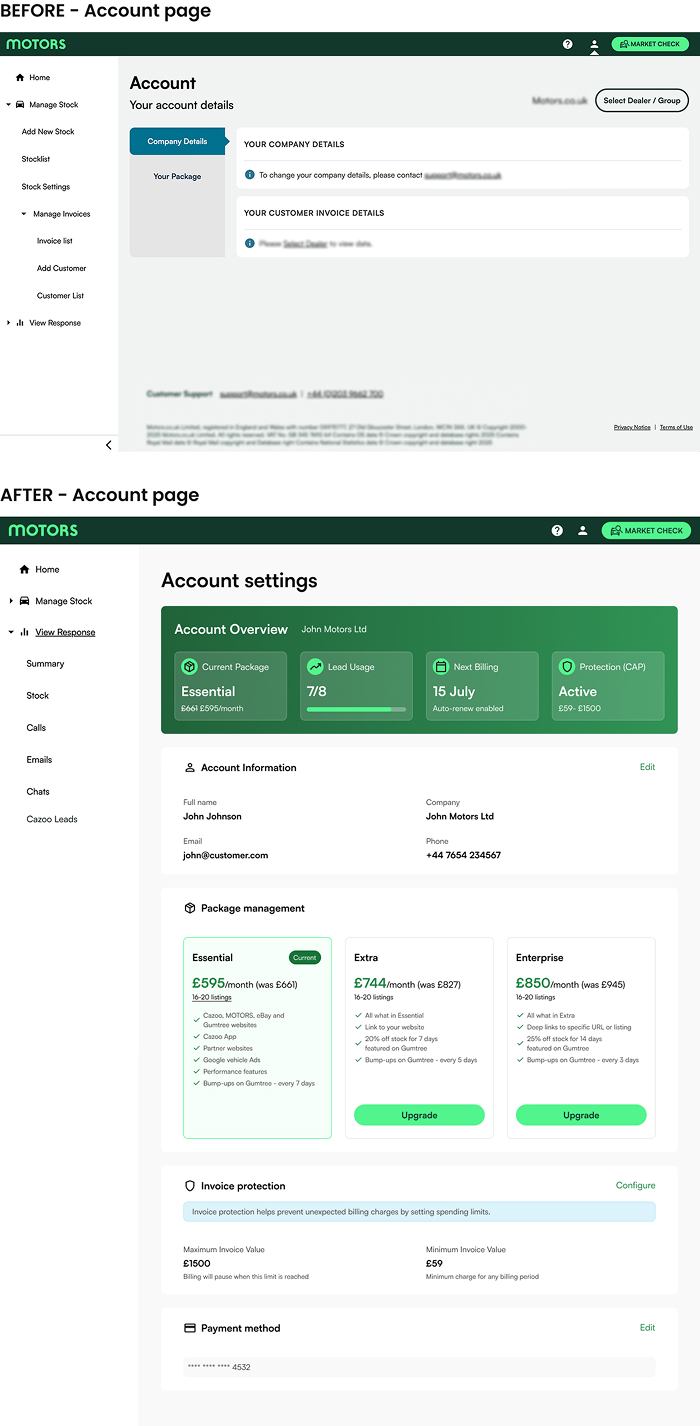Viewport: 700px width, 1426px height.
Task: Open the Select Dealer / Group selector
Action: [x=641, y=100]
